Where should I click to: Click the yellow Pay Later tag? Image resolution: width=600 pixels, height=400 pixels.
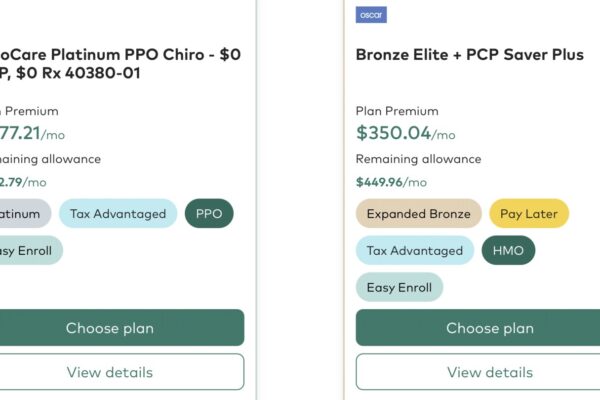pos(529,214)
